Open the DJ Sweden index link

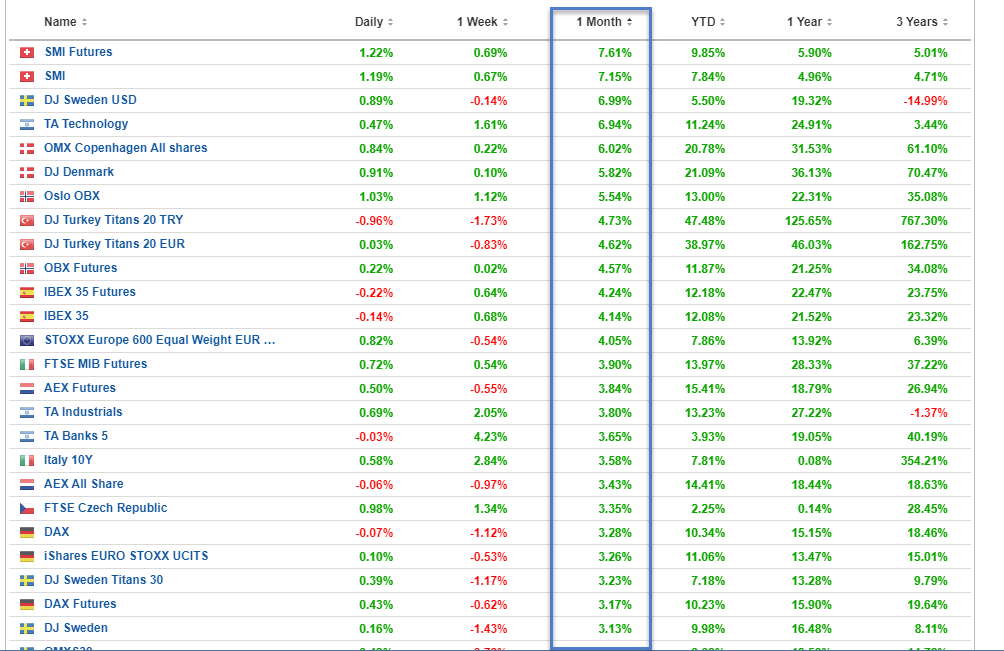point(76,628)
